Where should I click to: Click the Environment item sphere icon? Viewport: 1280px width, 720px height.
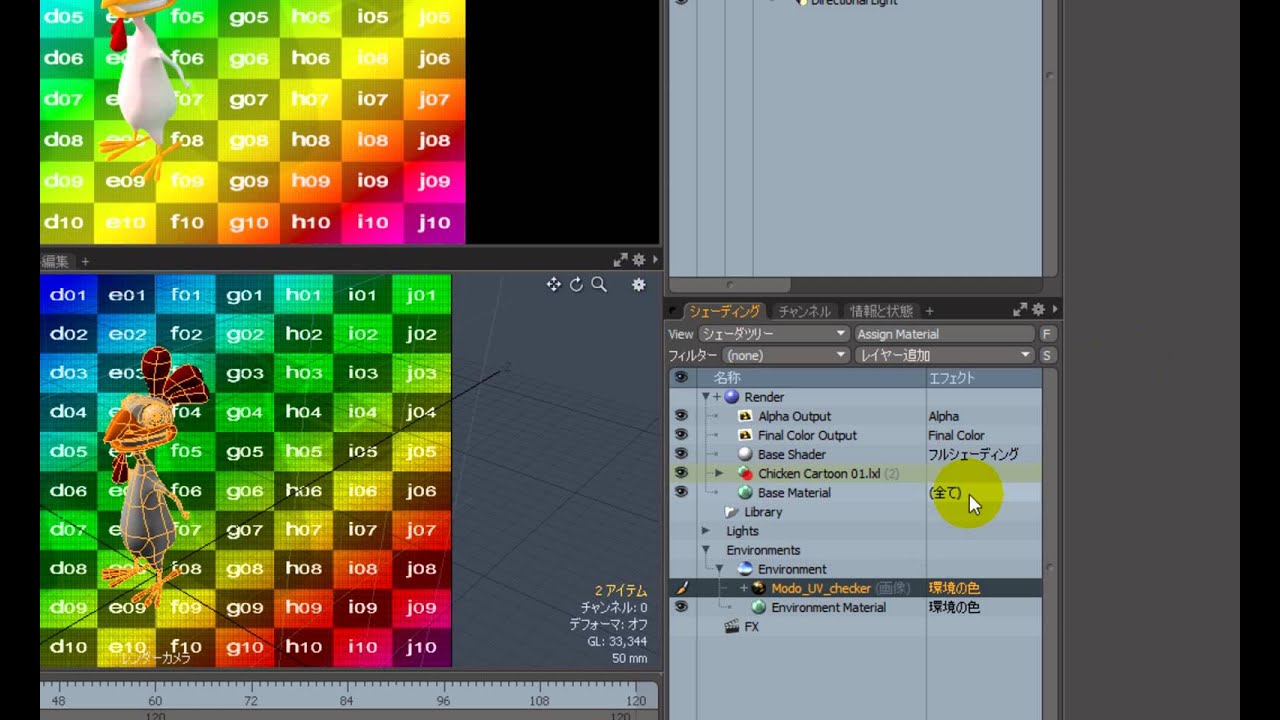(745, 569)
